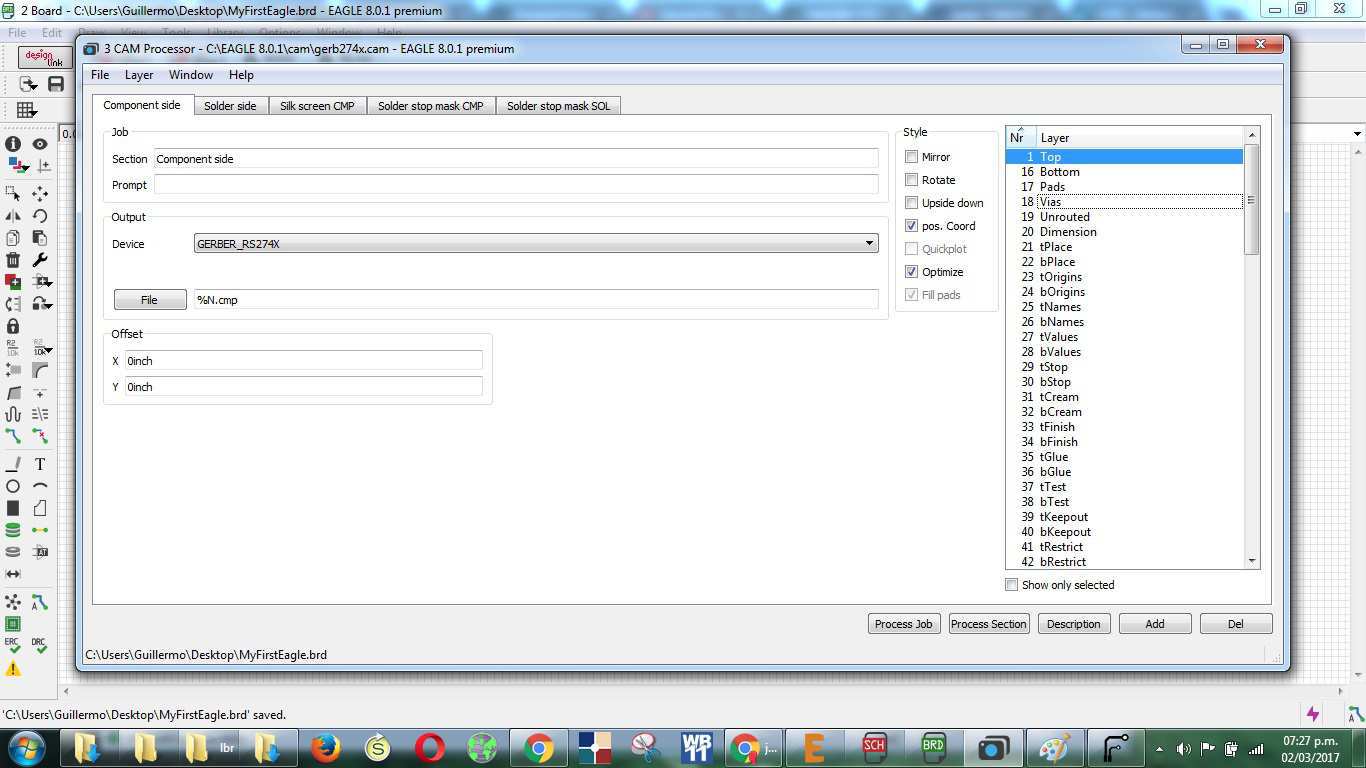Image resolution: width=1366 pixels, height=768 pixels.
Task: Select the Rotate tool
Action: (40, 216)
